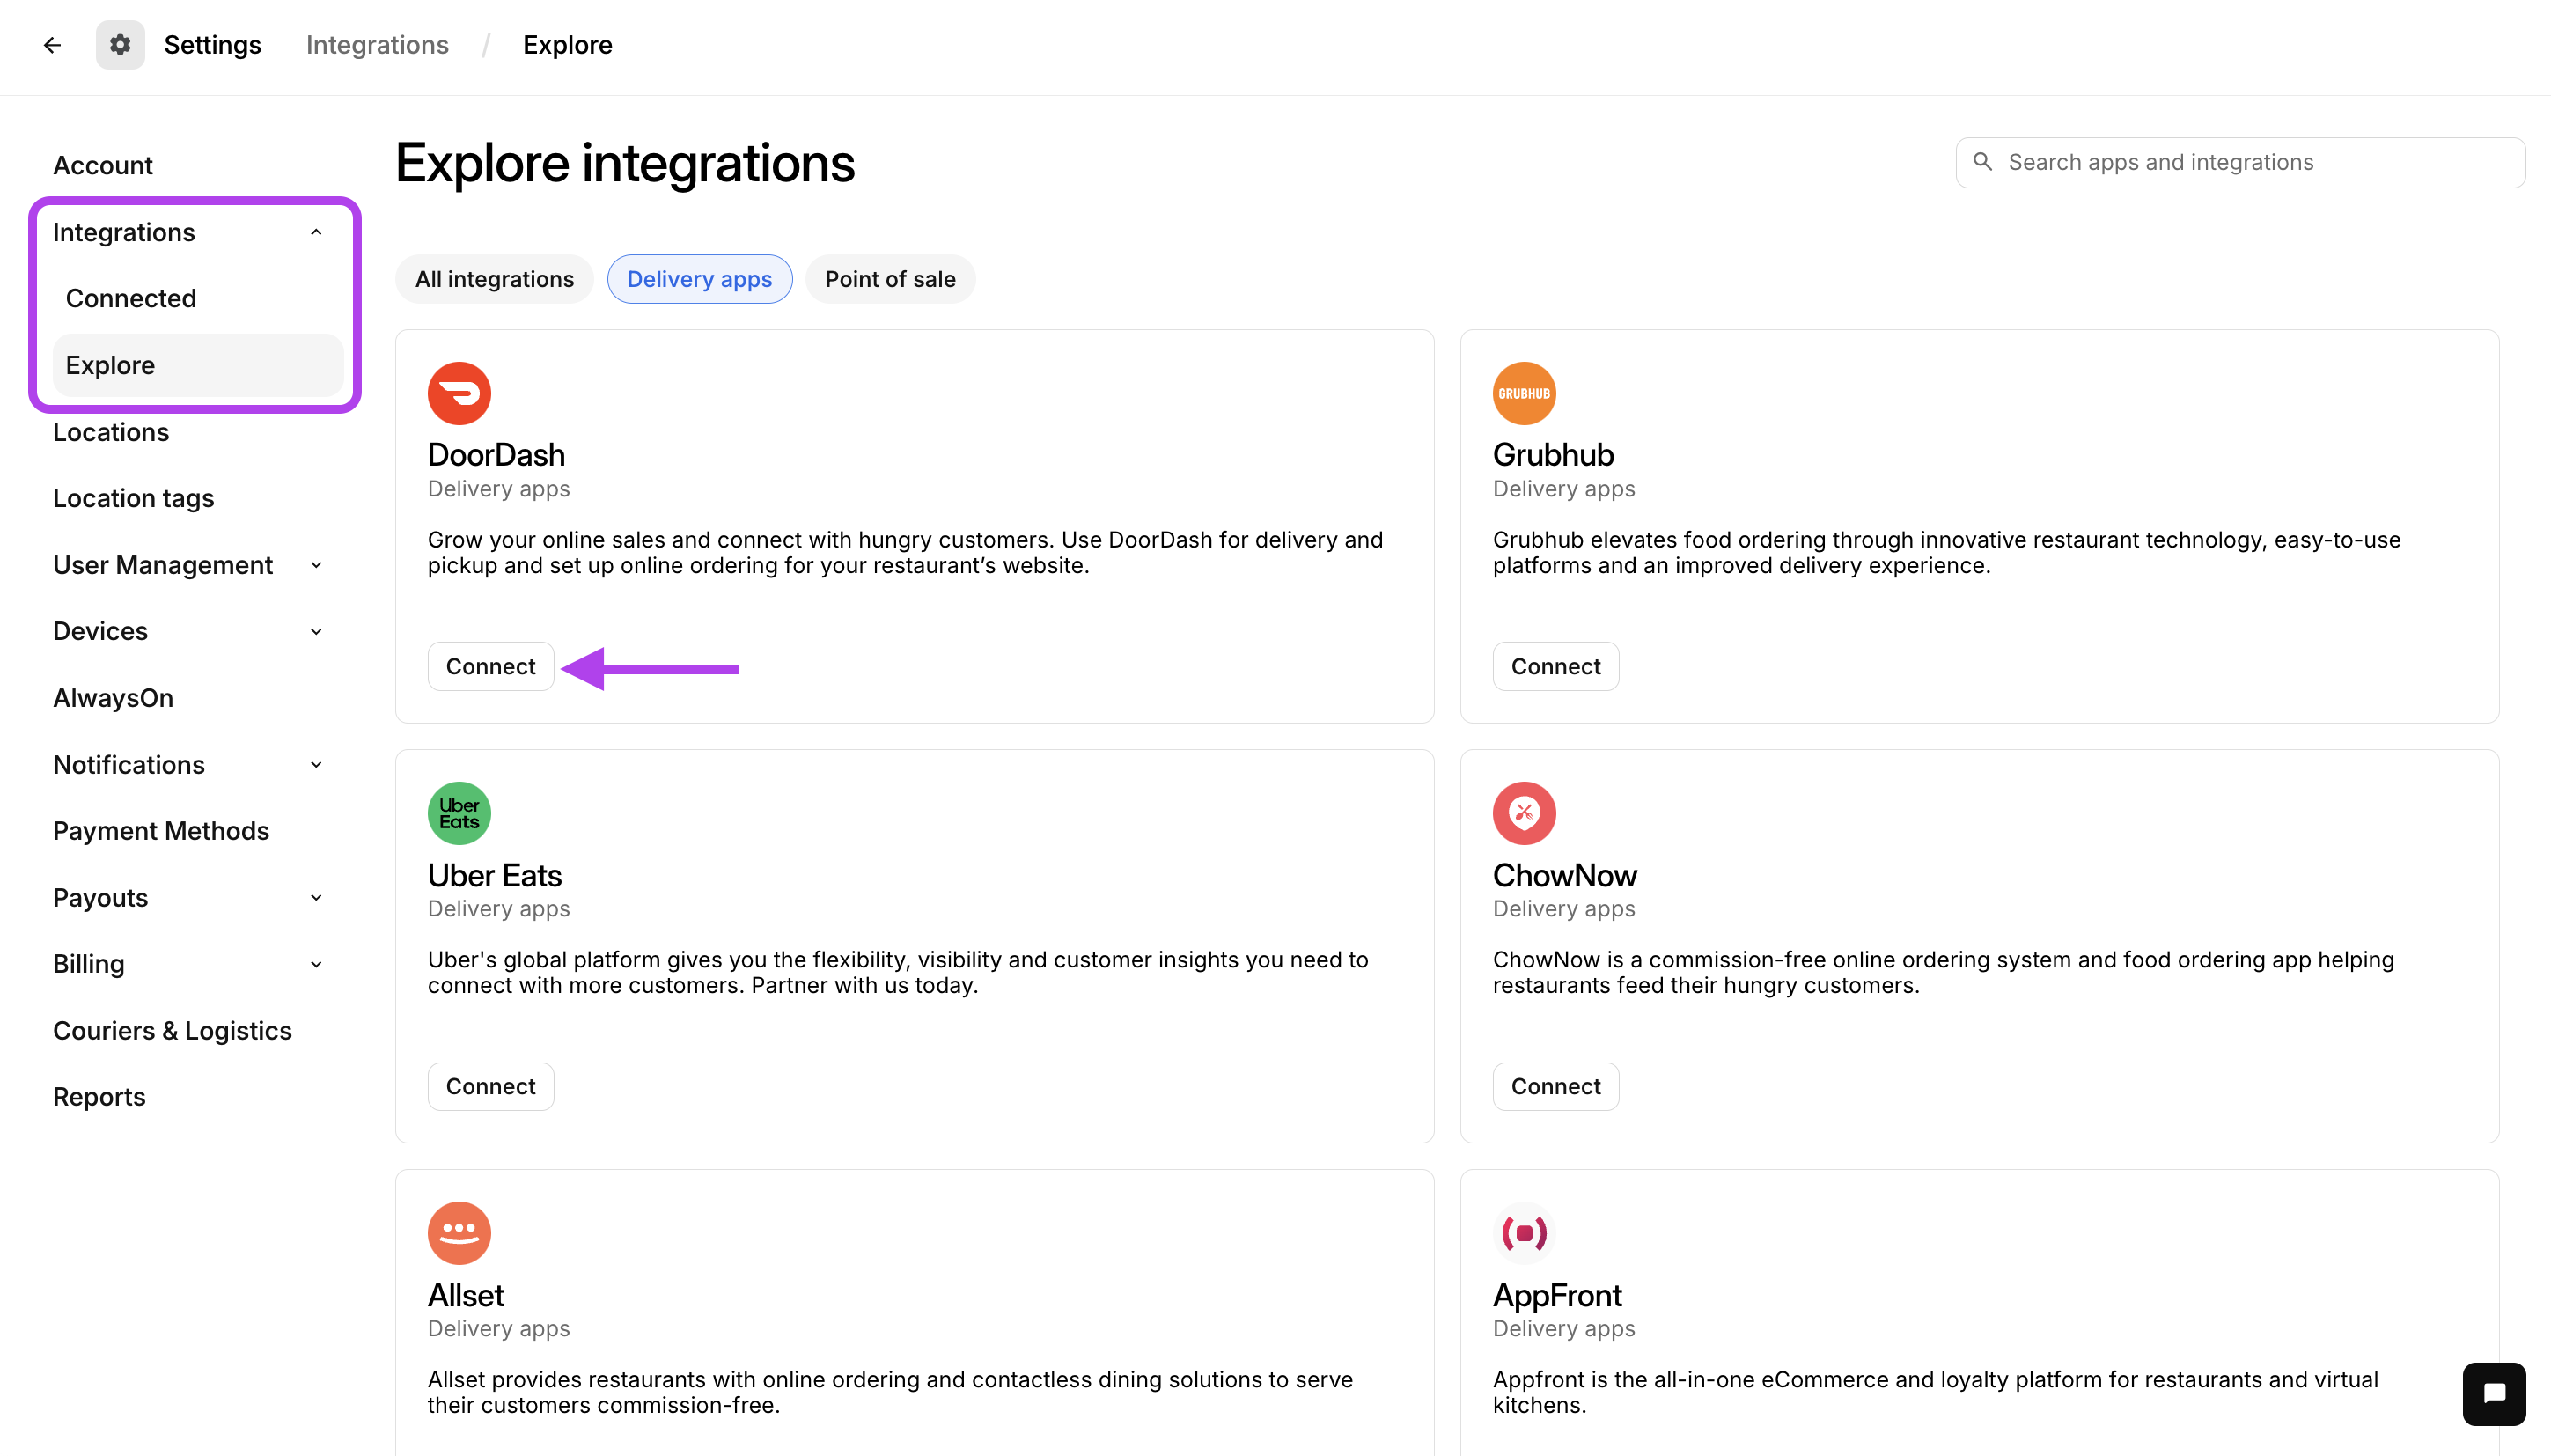Click the DoorDash card title
The width and height of the screenshot is (2551, 1456).
(496, 455)
